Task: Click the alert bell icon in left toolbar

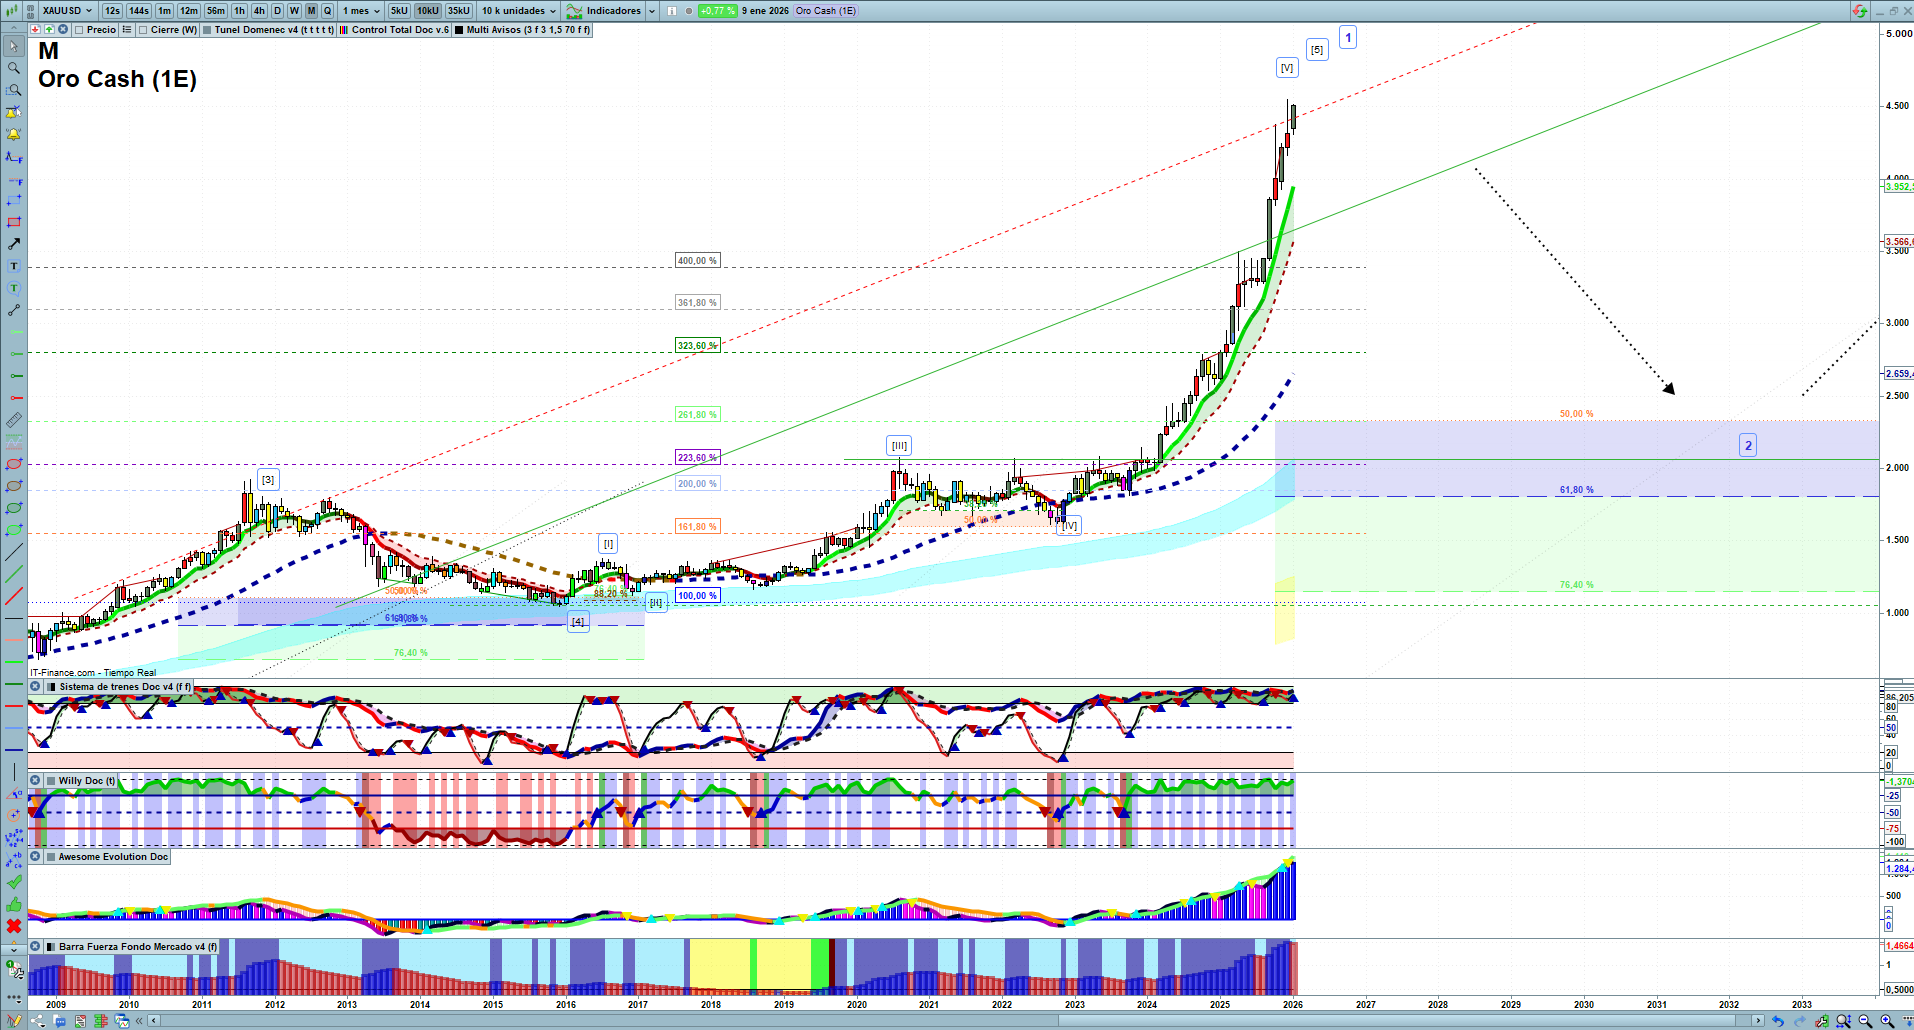Action: [x=14, y=134]
